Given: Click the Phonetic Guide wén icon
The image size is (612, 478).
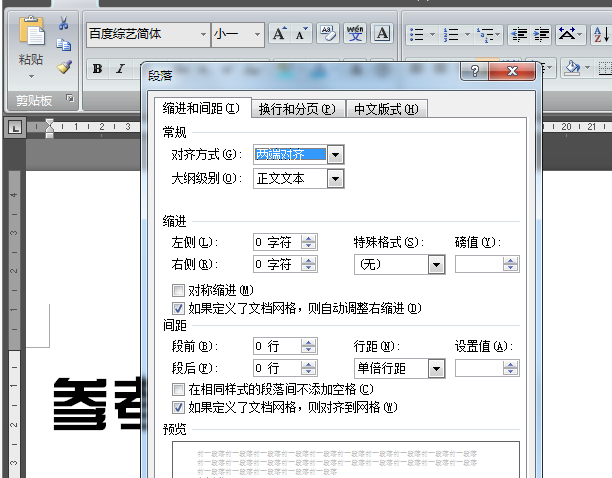Looking at the screenshot, I should click(x=355, y=34).
